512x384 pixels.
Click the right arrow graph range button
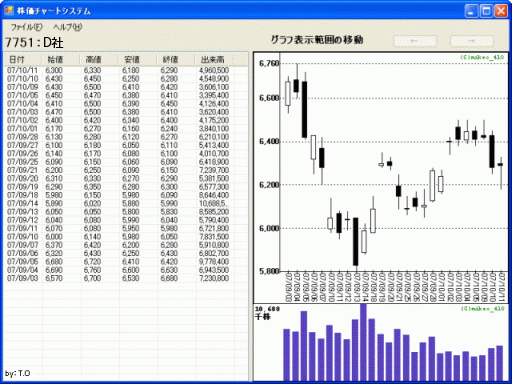click(x=472, y=41)
